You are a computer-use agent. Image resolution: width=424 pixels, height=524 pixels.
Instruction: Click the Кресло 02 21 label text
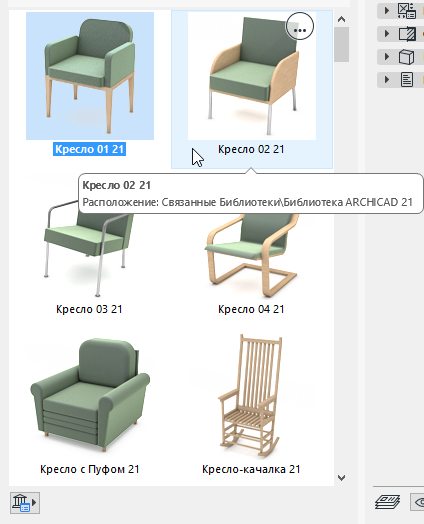251,149
